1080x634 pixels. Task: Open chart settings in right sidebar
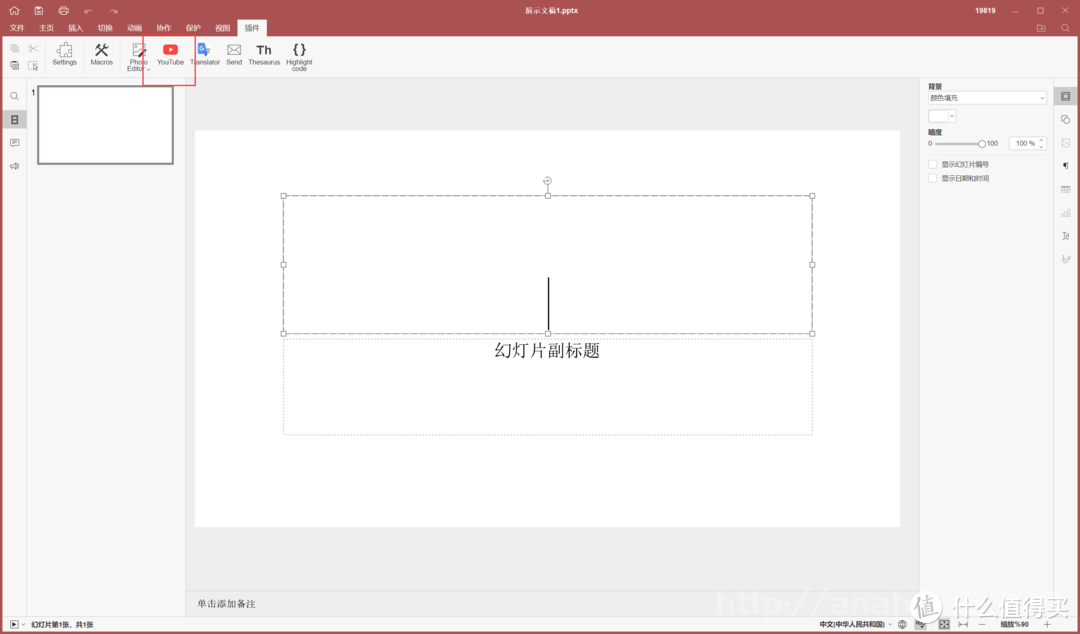coord(1066,213)
